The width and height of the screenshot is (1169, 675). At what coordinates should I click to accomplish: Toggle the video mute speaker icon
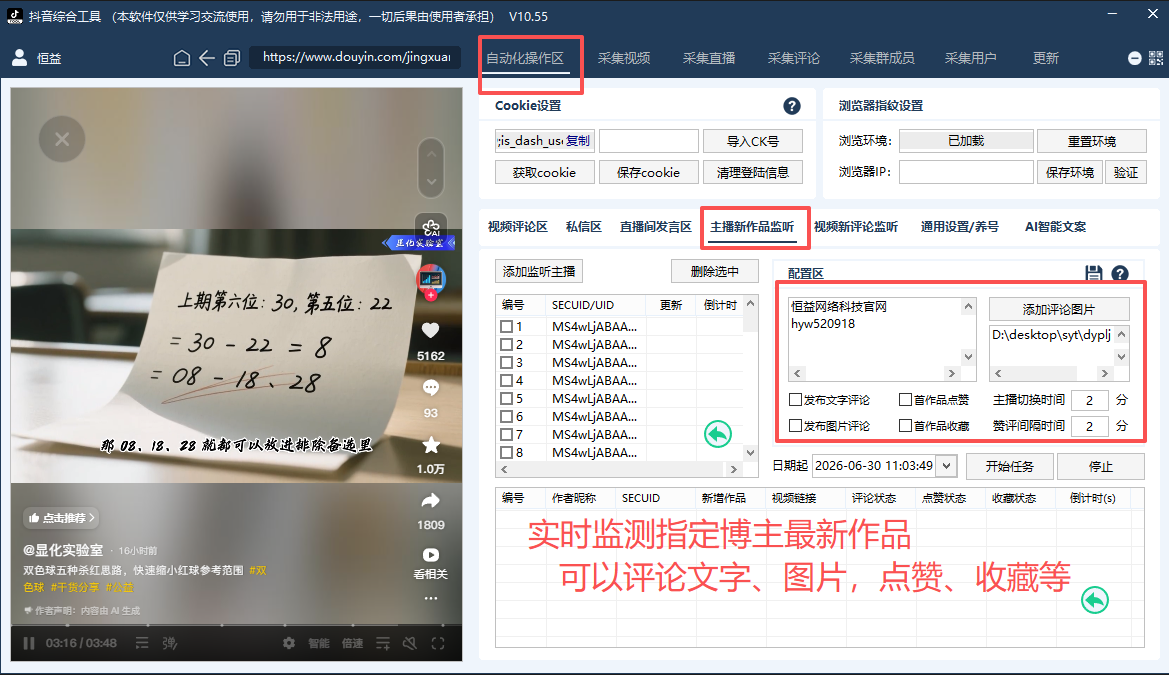click(x=409, y=643)
